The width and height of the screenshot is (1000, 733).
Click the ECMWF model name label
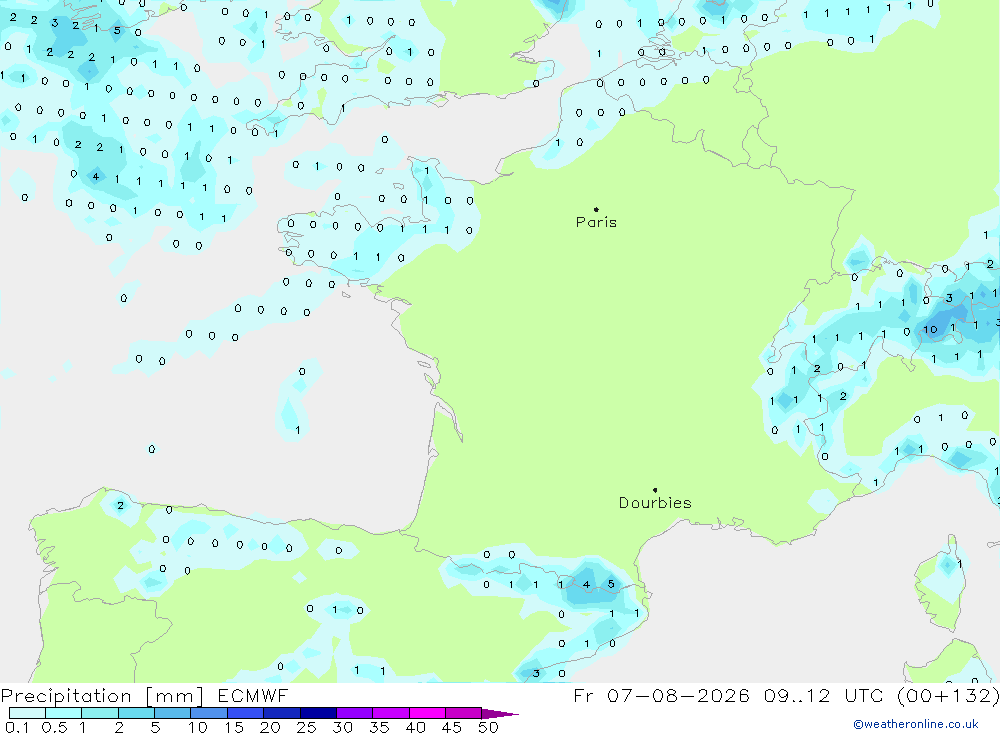[x=253, y=695]
